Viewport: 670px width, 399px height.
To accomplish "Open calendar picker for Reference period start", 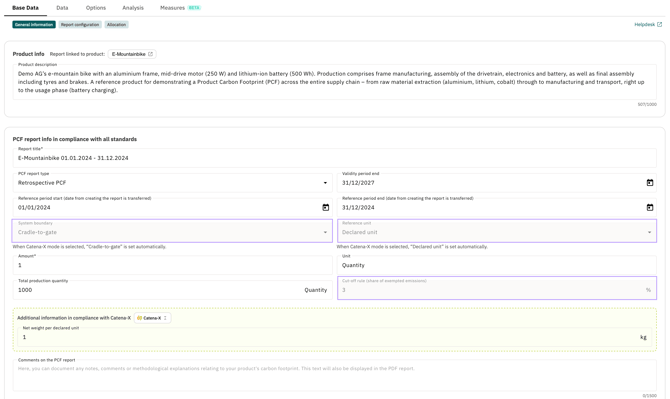I will coord(326,208).
